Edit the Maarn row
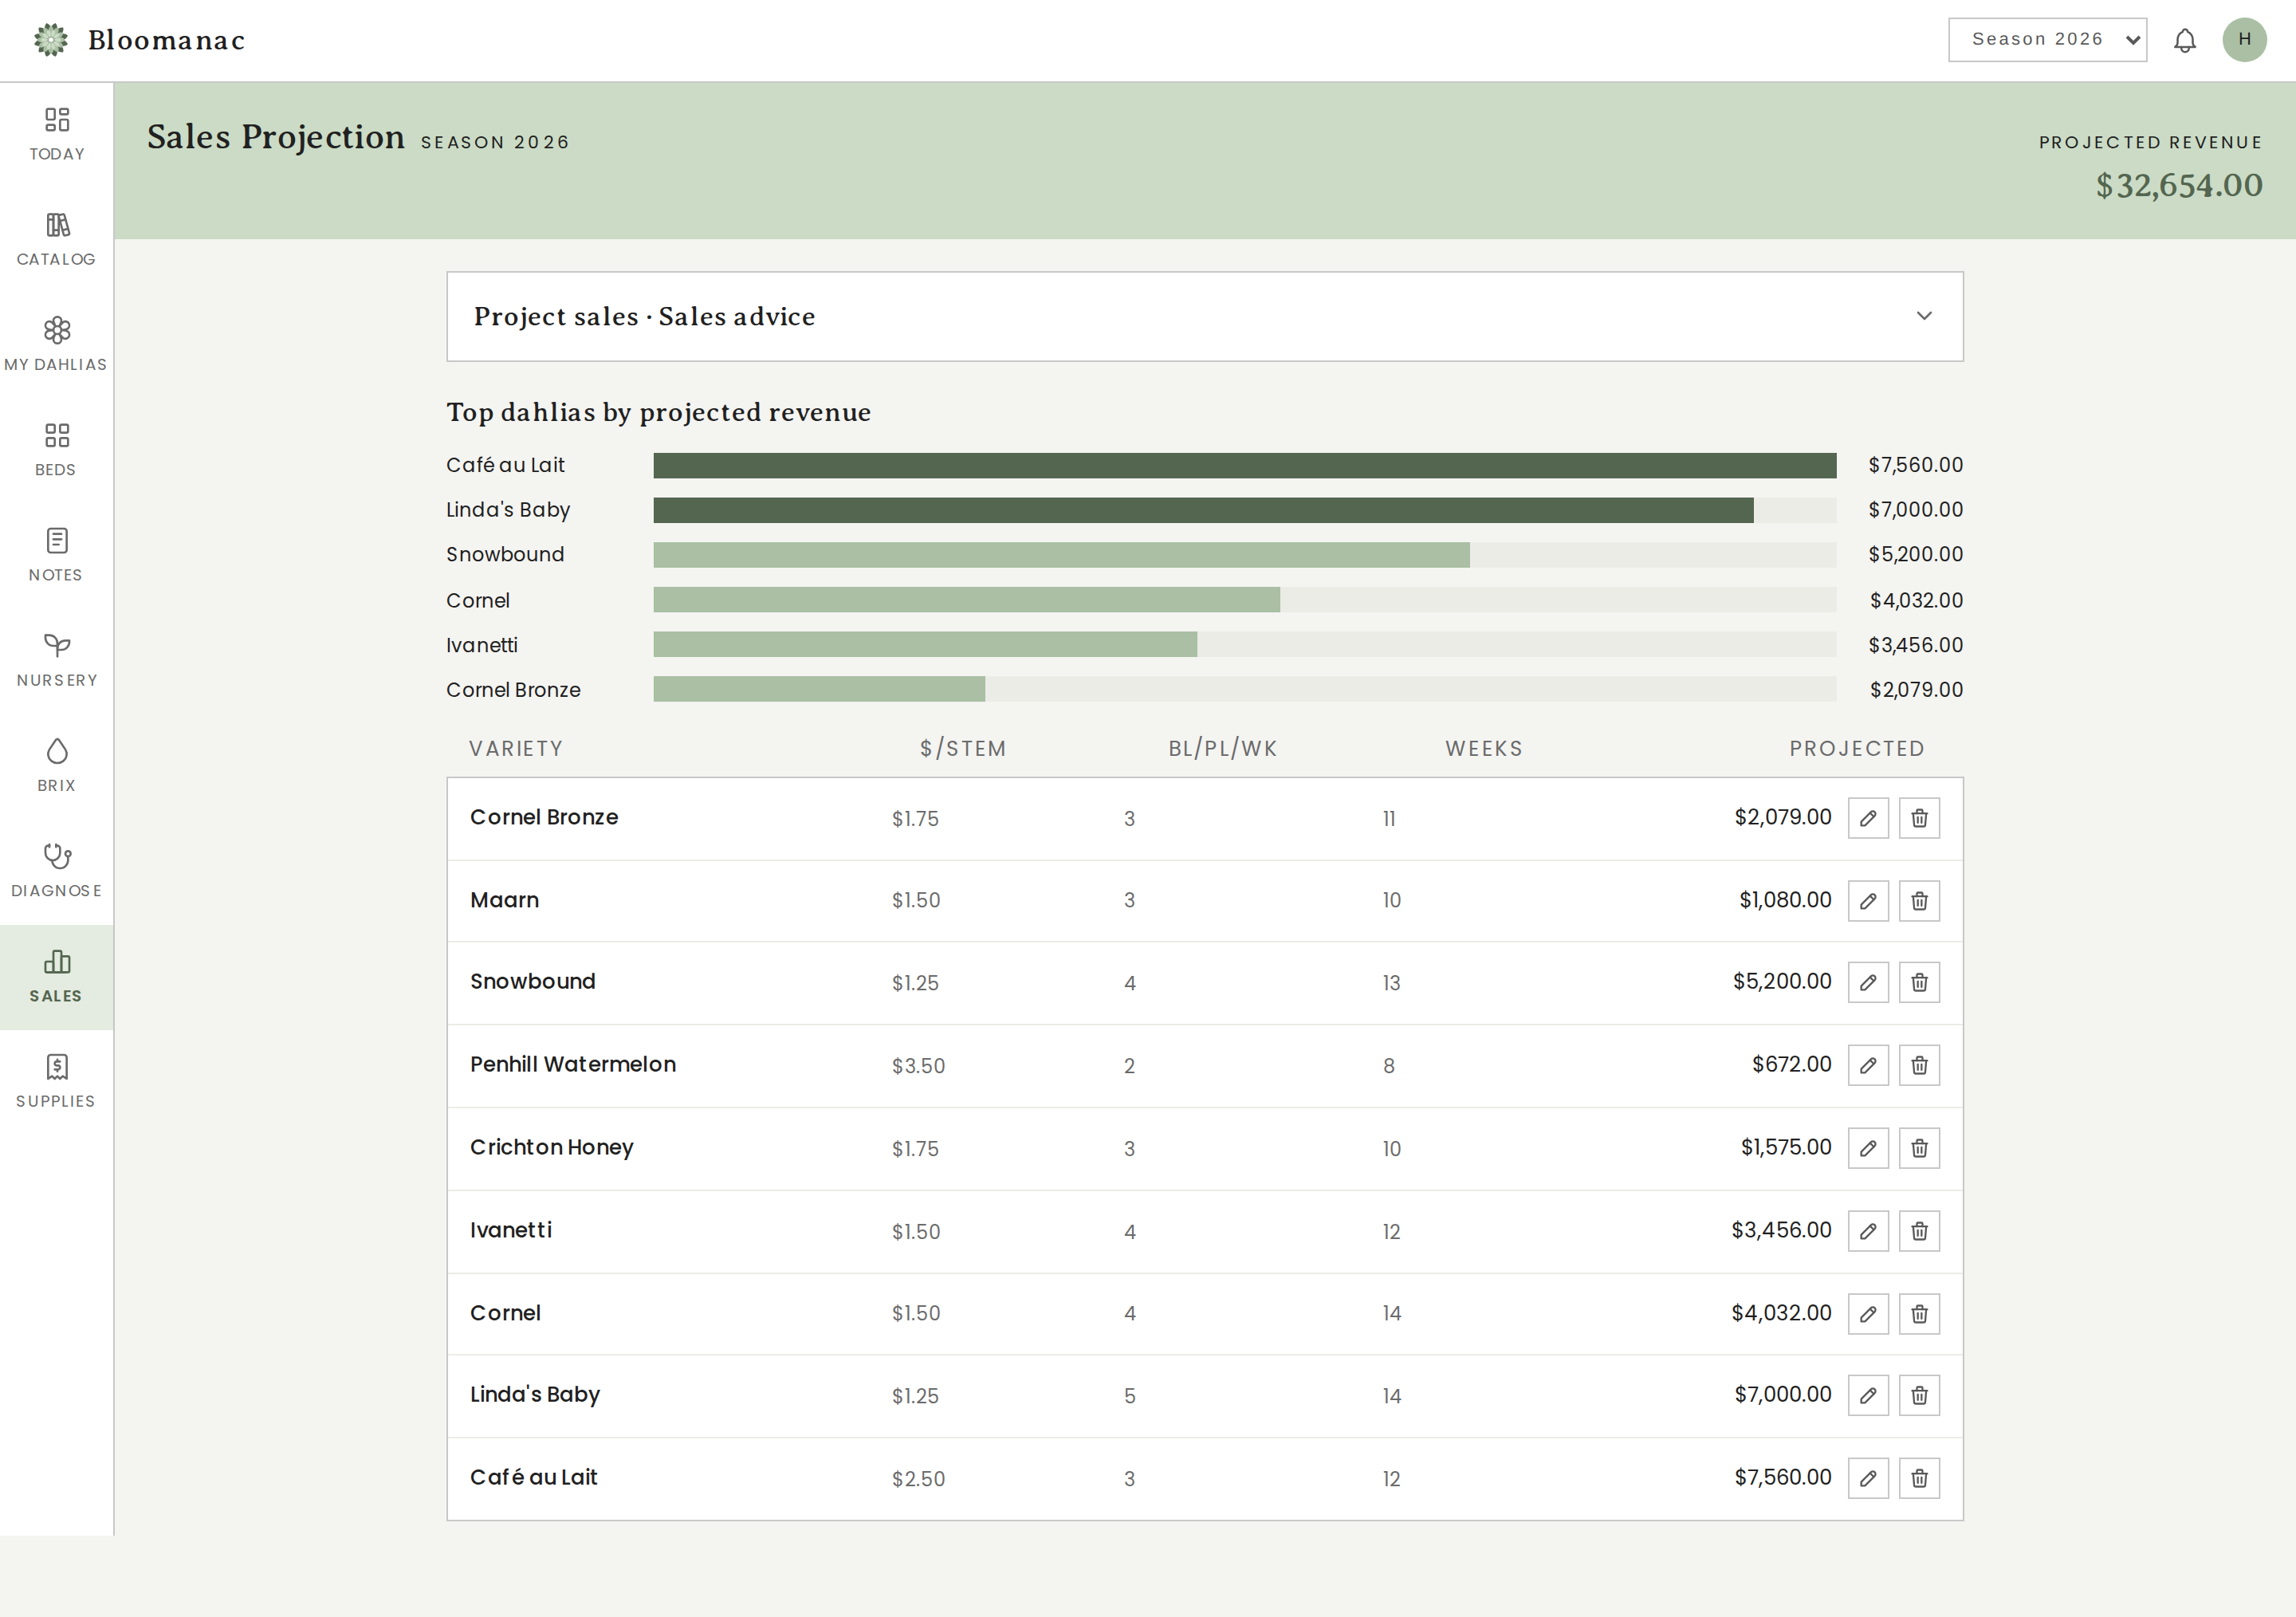 [x=1868, y=901]
